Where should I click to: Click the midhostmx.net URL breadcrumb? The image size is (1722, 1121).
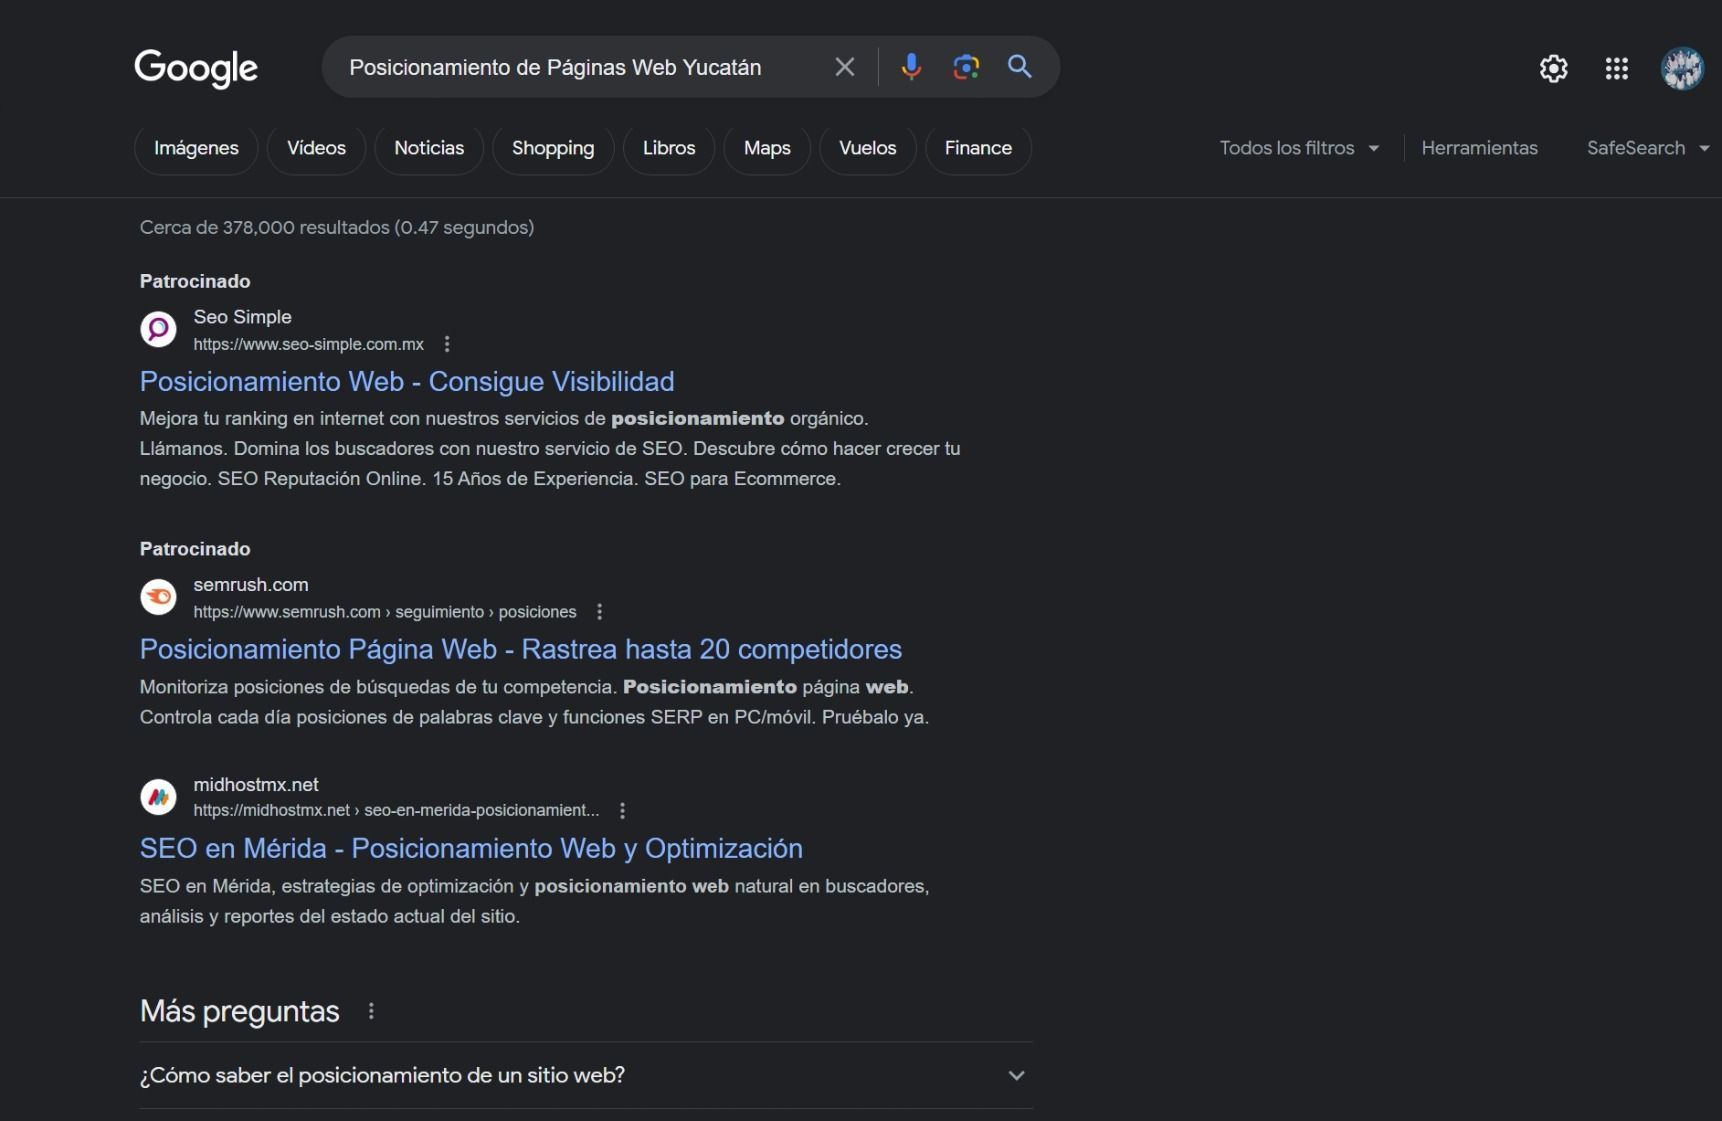[396, 810]
